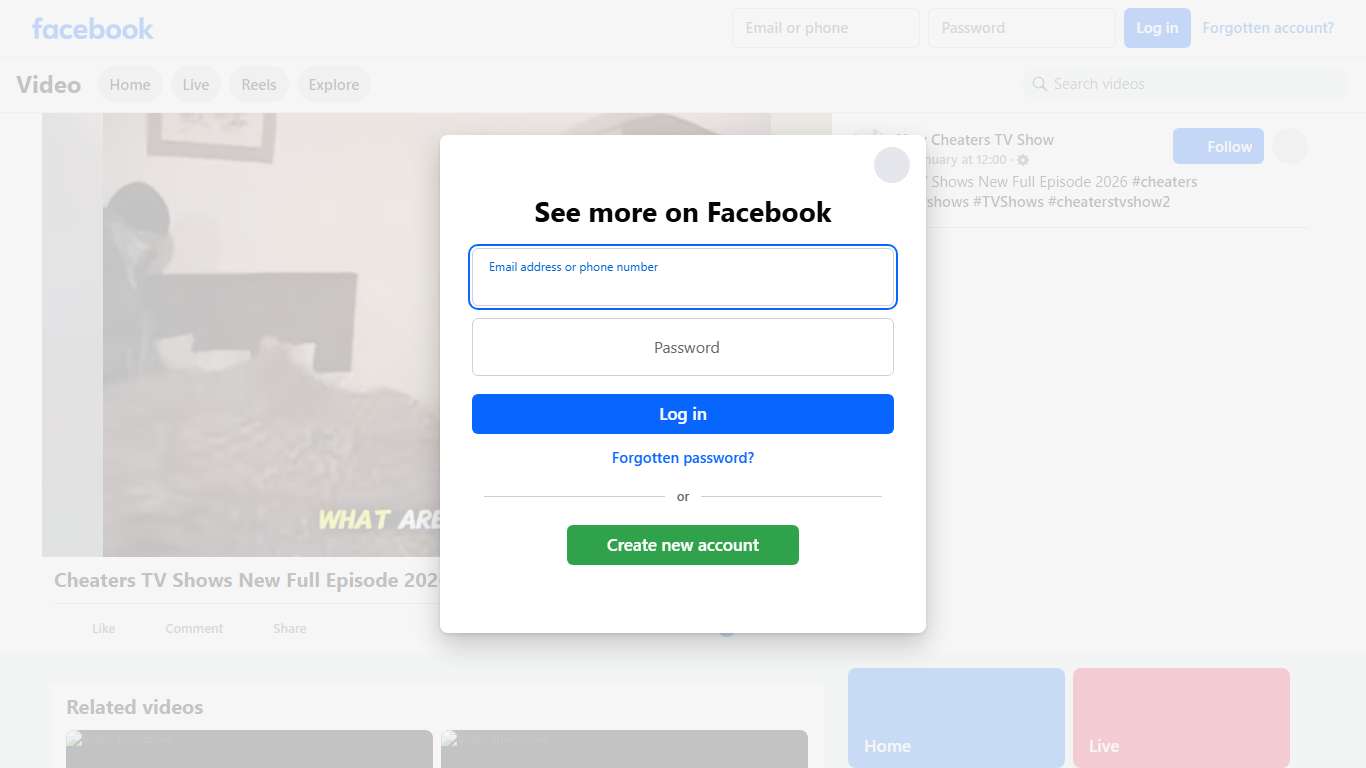Image resolution: width=1366 pixels, height=768 pixels.
Task: Open the first related video thumbnail
Action: [249, 749]
